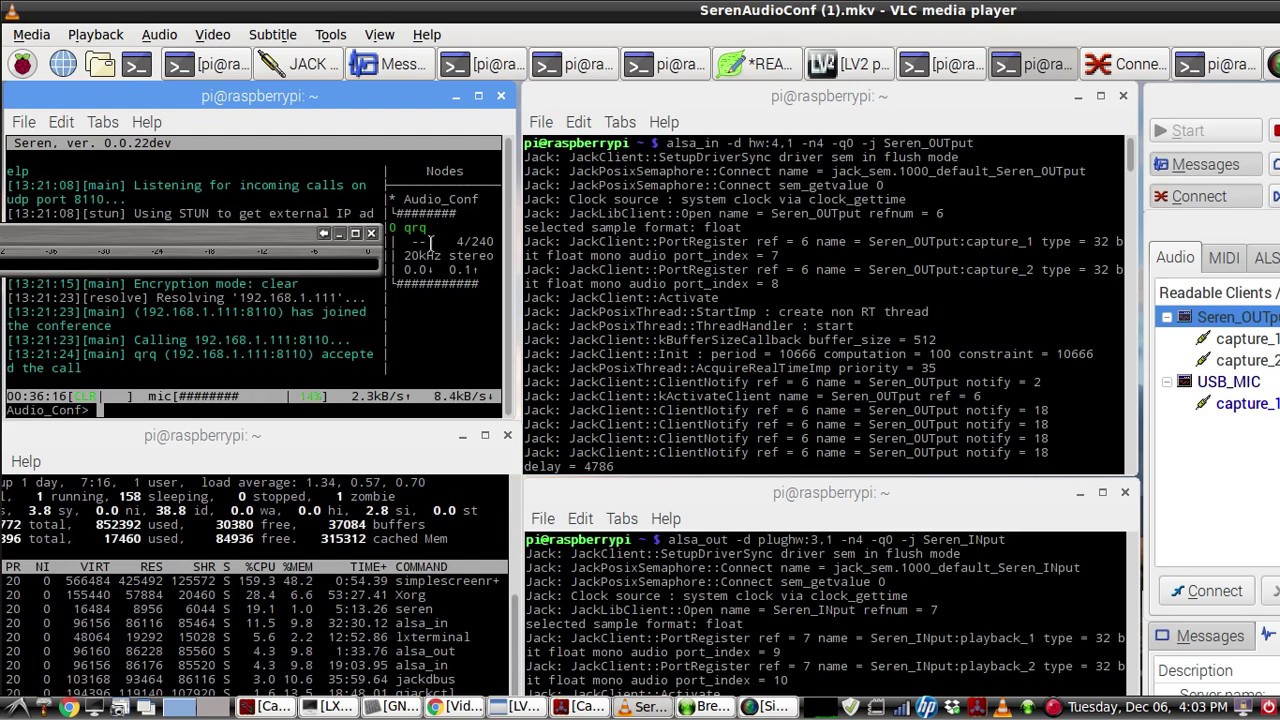The height and width of the screenshot is (720, 1280).
Task: Open the file manager folder icon
Action: (100, 64)
